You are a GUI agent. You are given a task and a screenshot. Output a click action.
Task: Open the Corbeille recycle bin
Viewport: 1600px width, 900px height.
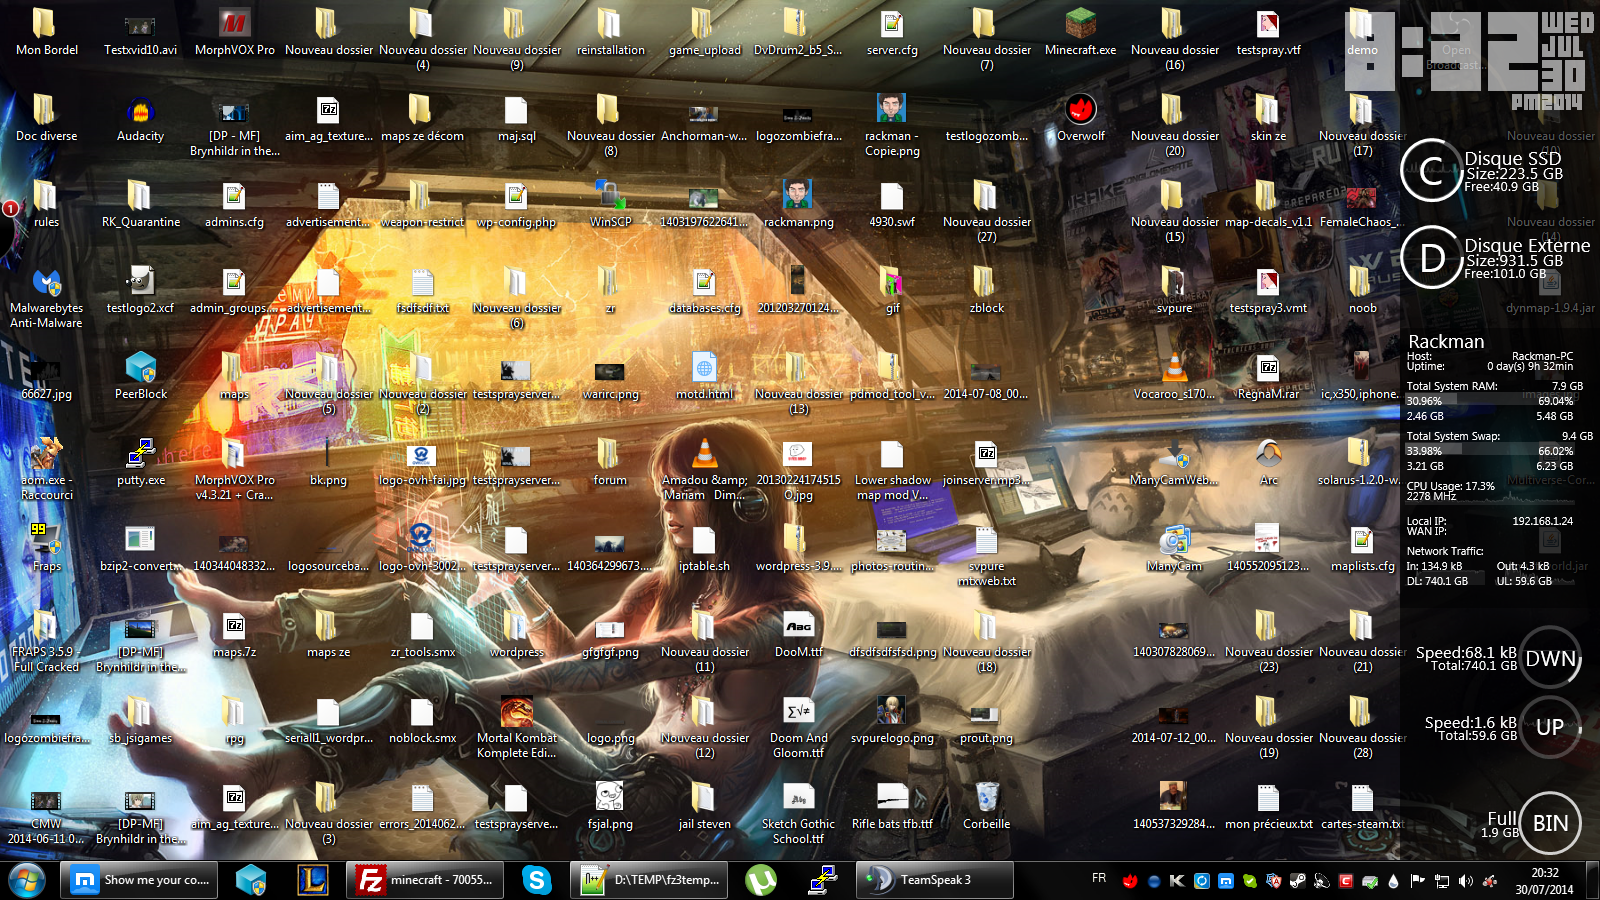986,807
